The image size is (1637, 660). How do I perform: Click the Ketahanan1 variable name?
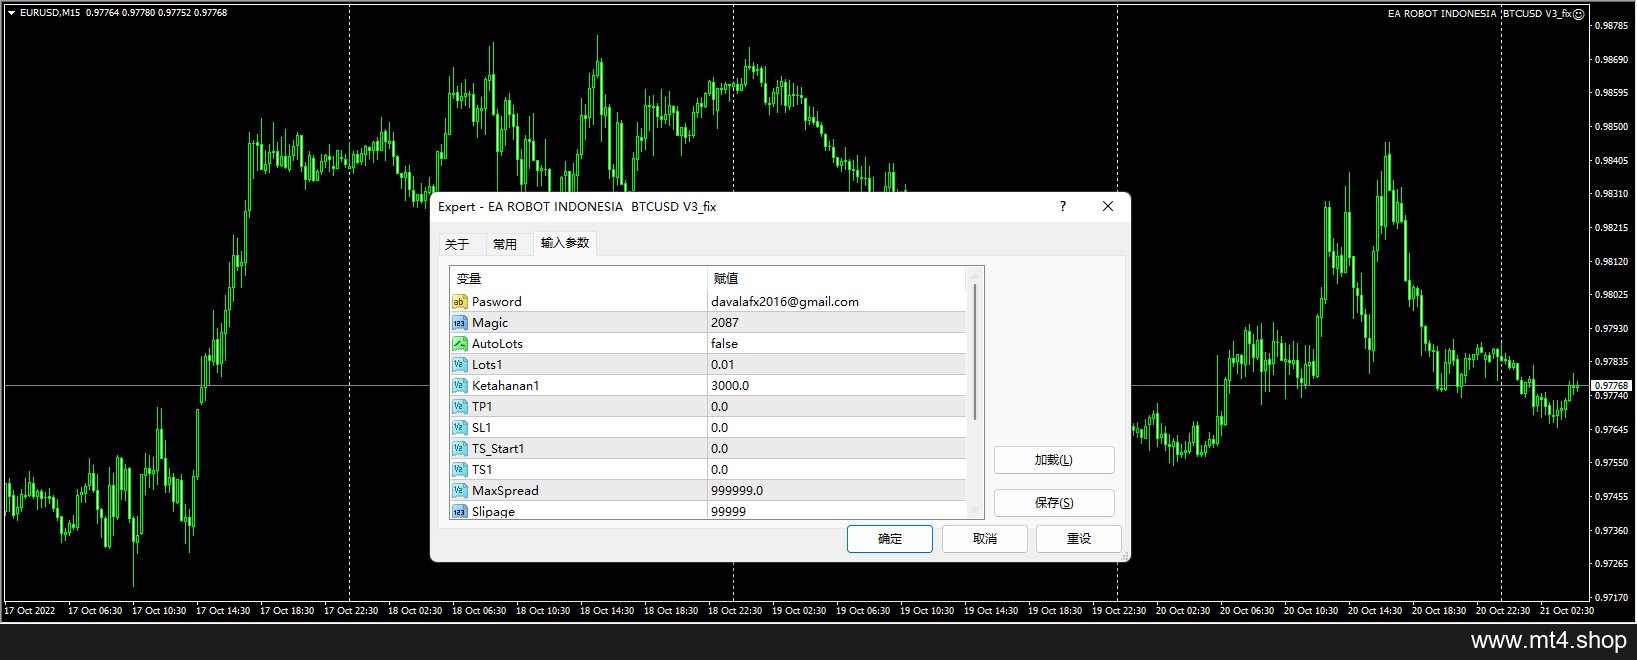[x=506, y=386]
